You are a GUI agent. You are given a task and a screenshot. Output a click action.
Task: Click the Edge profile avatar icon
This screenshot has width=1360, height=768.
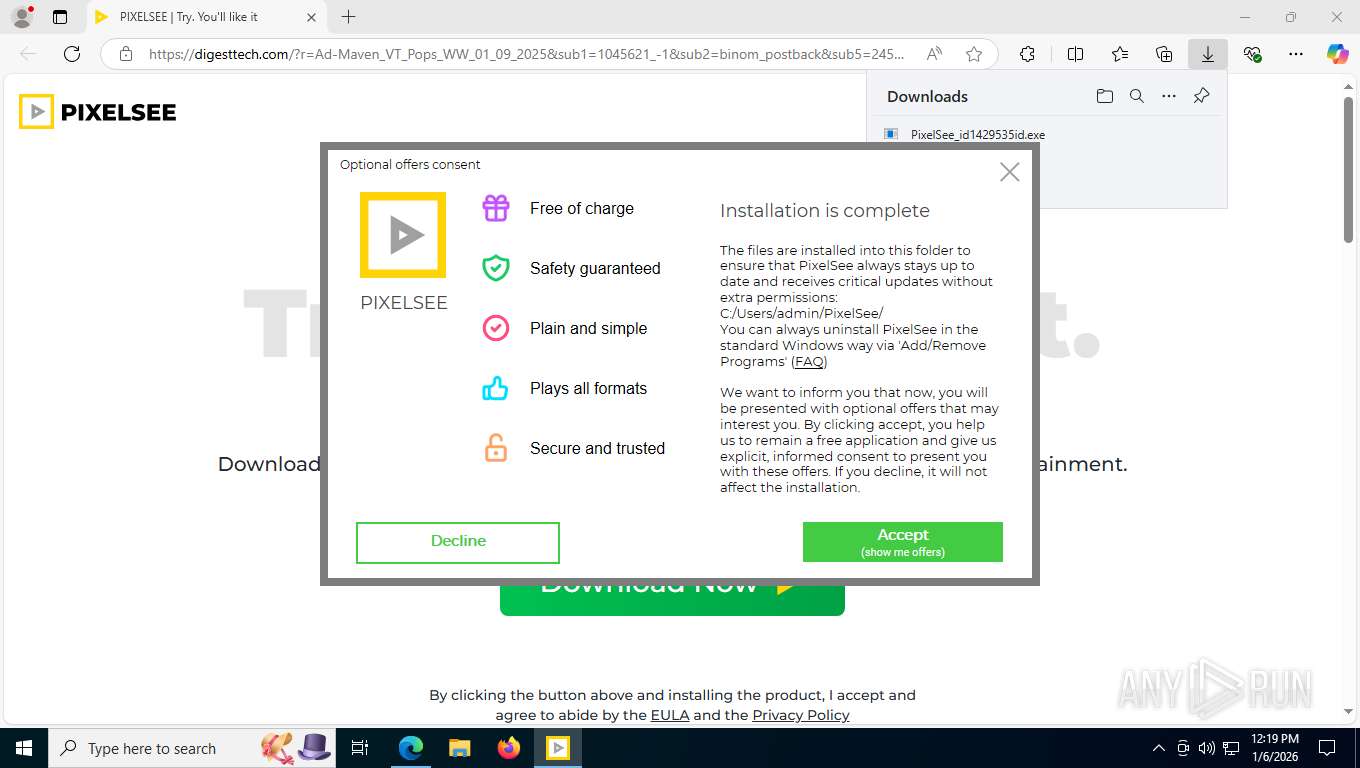21,17
